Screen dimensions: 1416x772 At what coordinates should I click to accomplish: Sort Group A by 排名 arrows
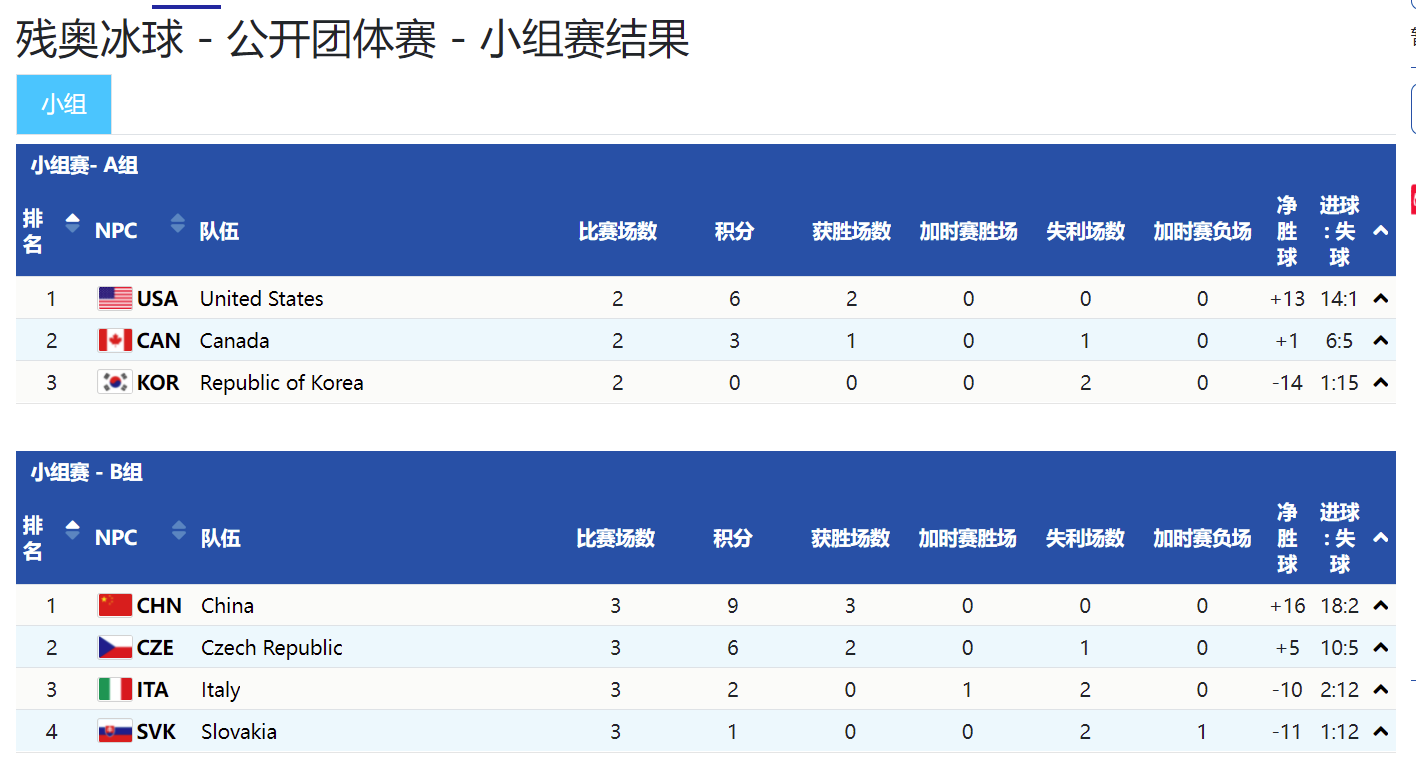(72, 223)
